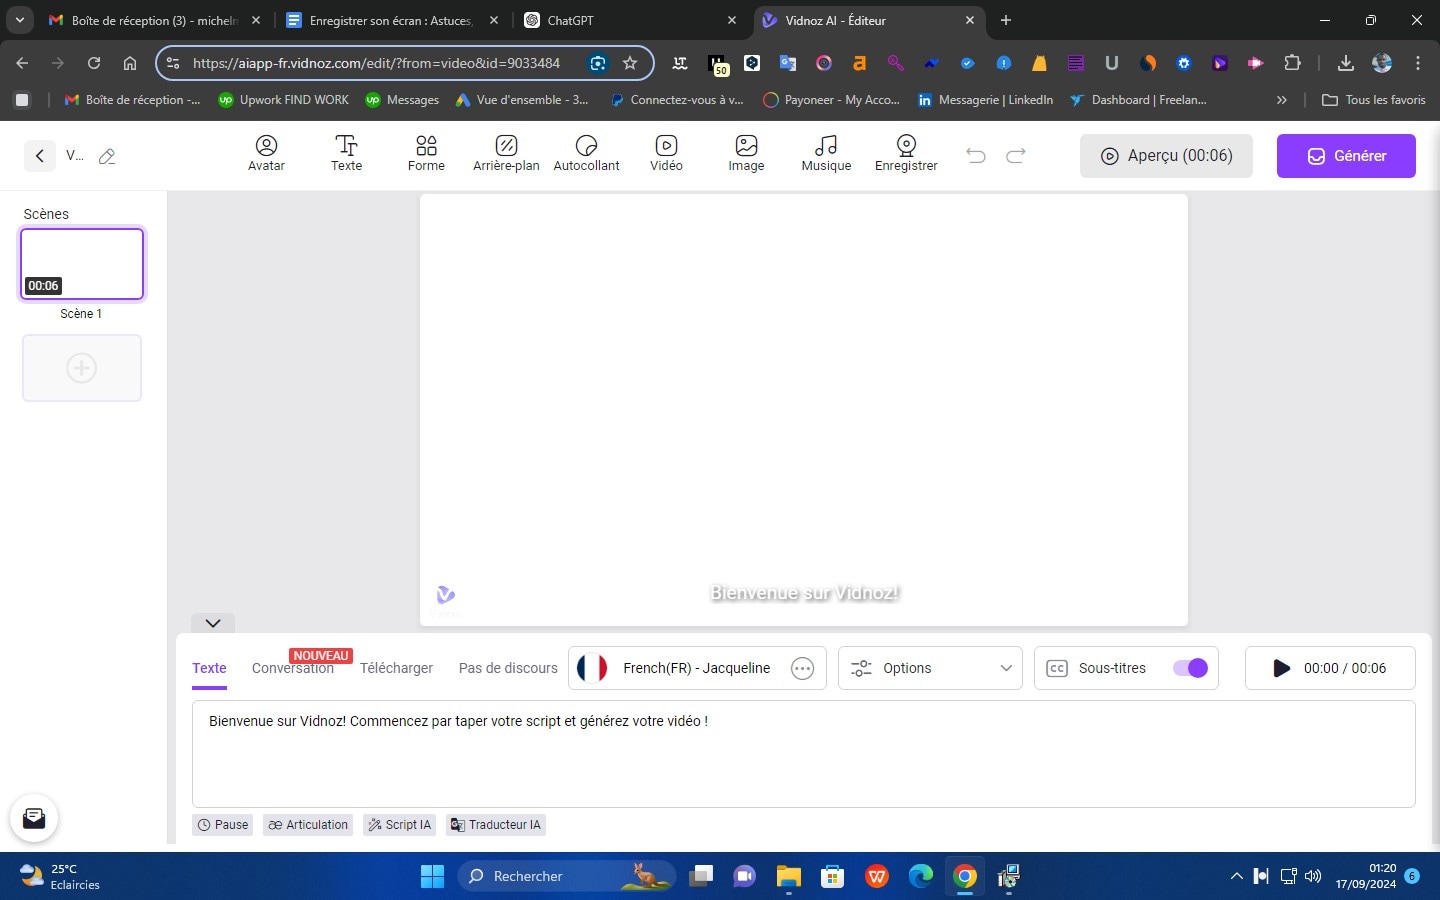This screenshot has width=1440, height=900.
Task: Select the Pas de discours tab
Action: tap(508, 668)
